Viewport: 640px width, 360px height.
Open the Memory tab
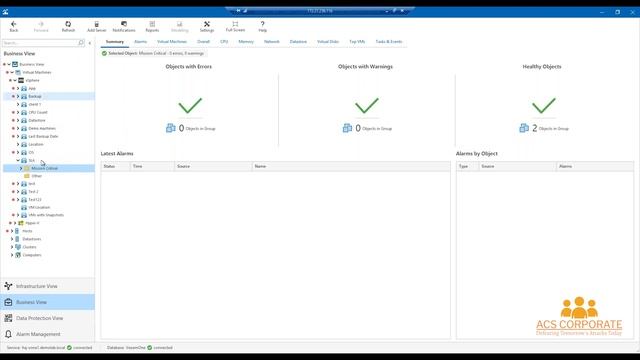point(246,42)
